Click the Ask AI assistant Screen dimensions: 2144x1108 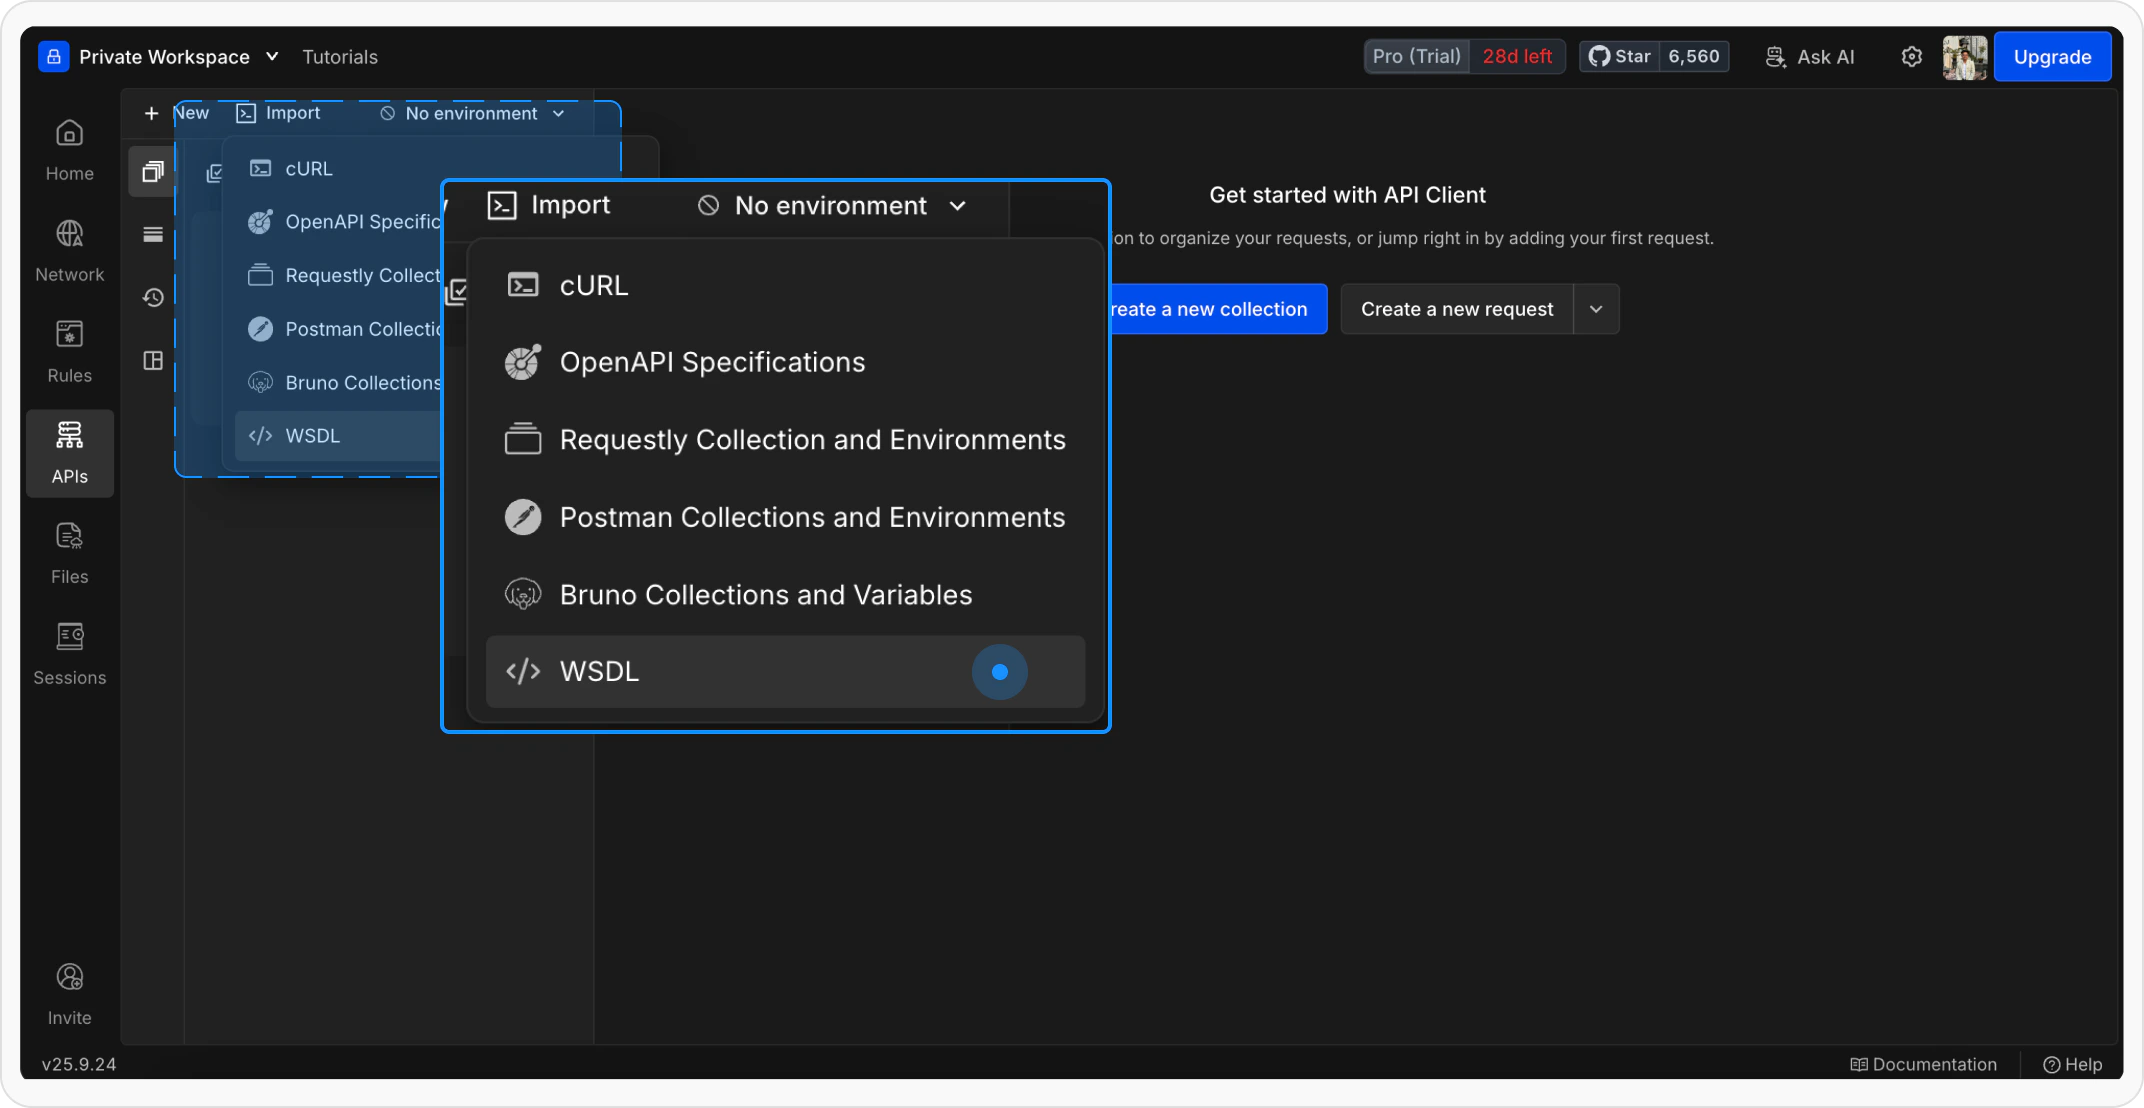[1810, 57]
